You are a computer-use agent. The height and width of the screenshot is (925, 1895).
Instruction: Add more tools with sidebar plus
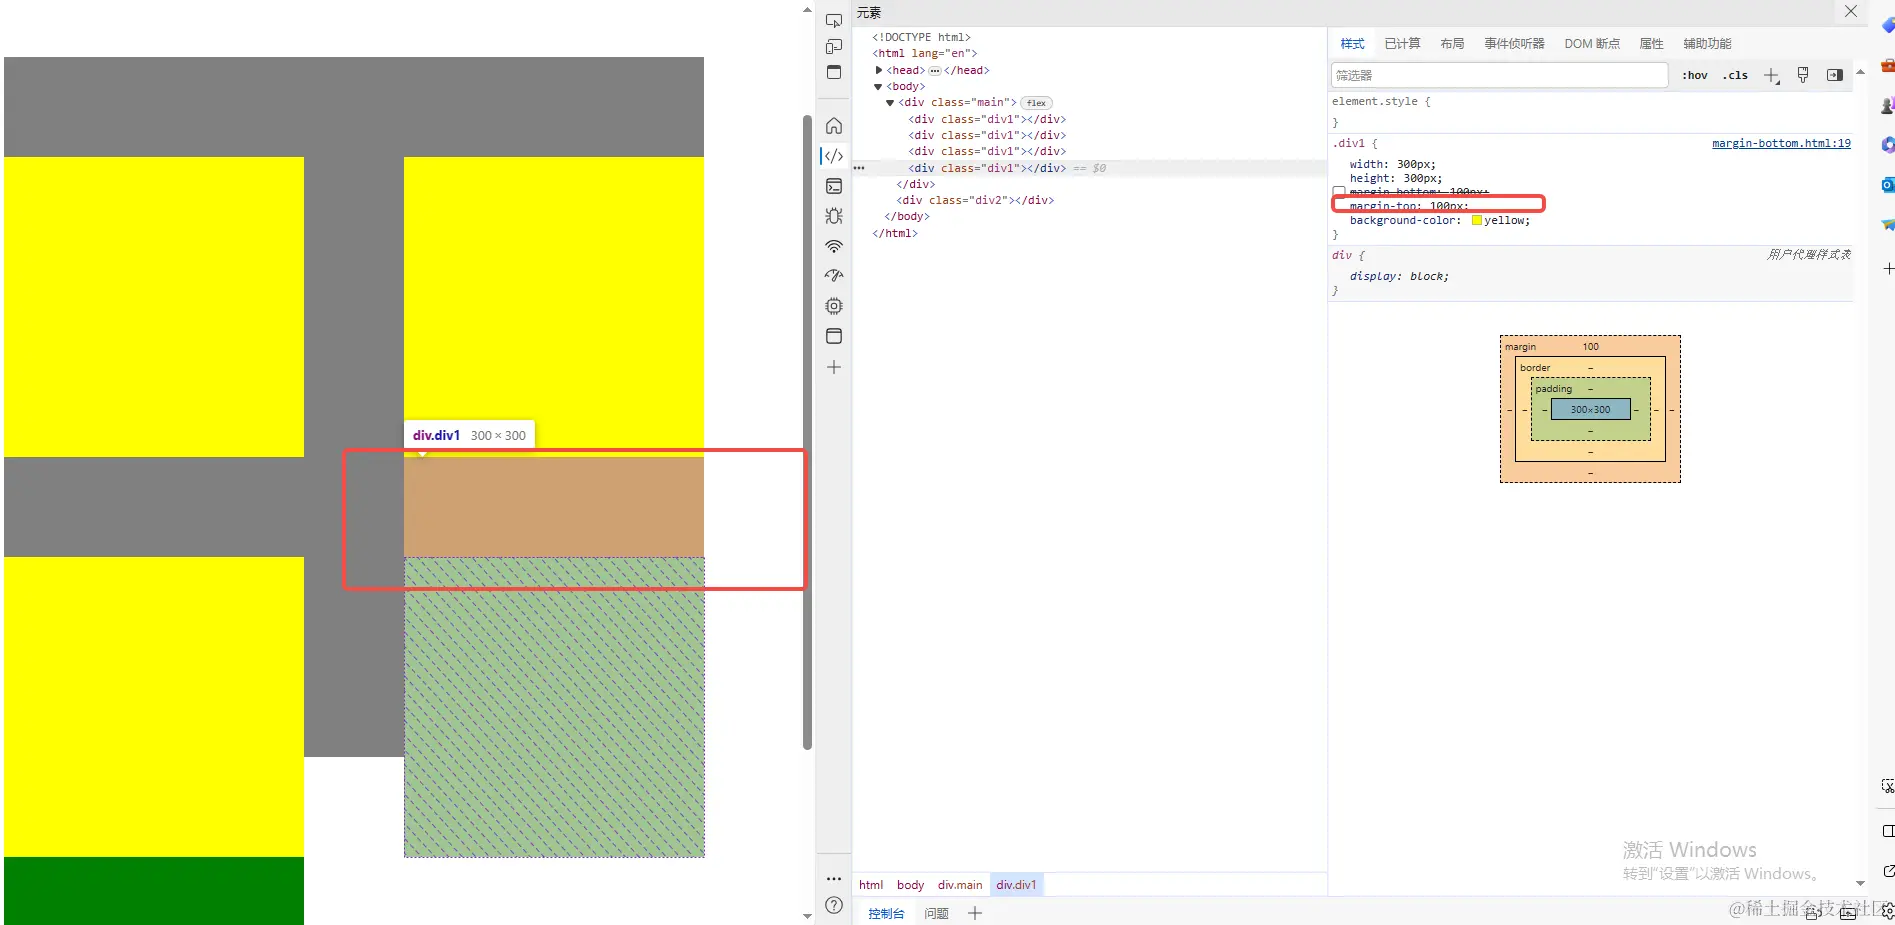point(834,367)
